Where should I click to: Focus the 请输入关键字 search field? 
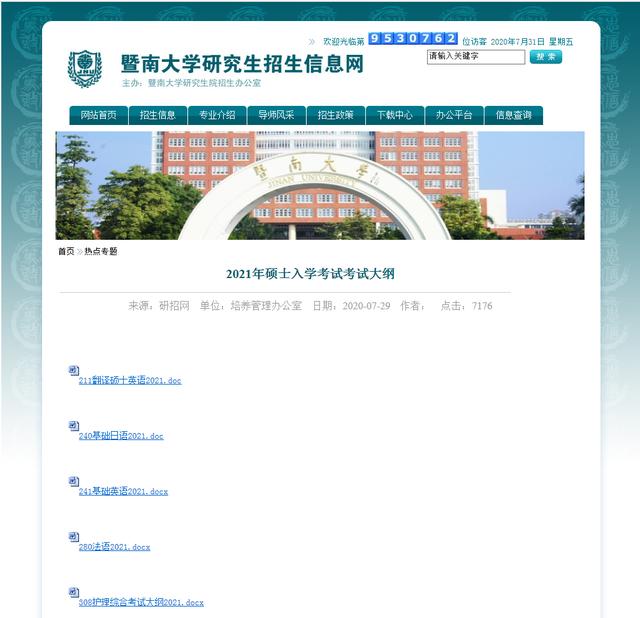476,57
